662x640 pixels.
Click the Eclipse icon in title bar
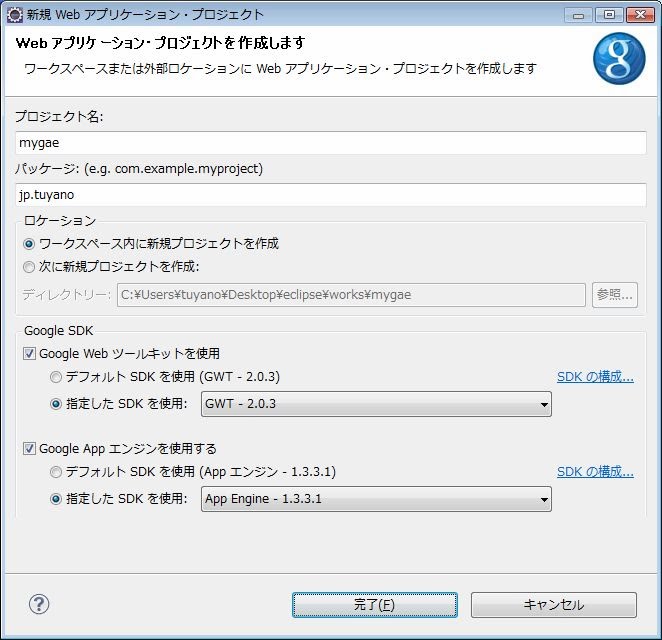[x=15, y=15]
